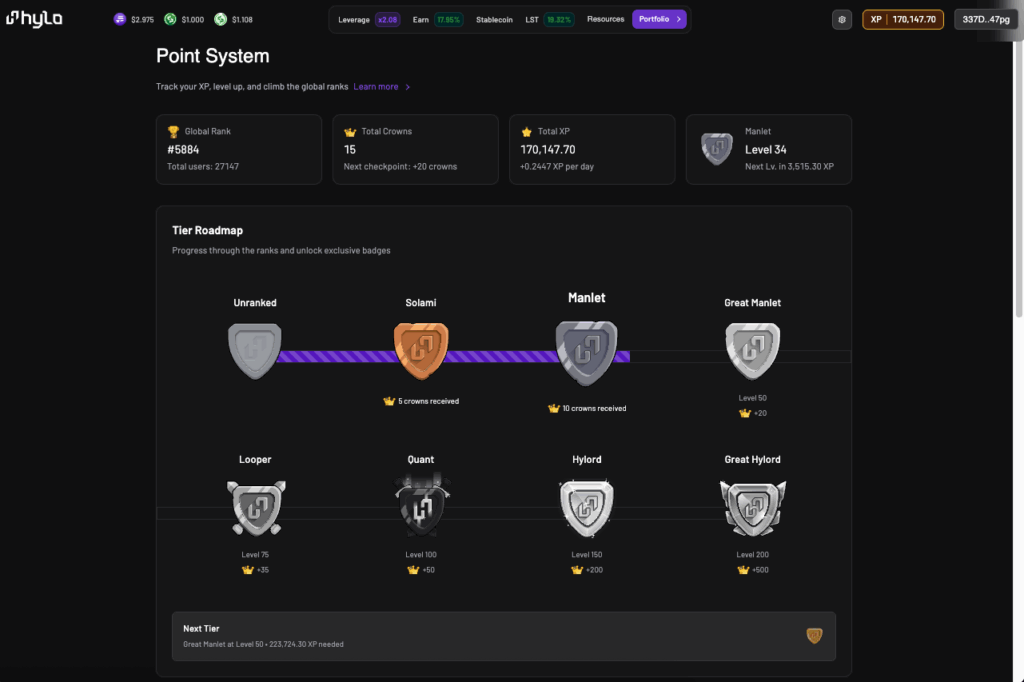Expand the Resources menu
The image size is (1024, 682).
click(x=605, y=19)
